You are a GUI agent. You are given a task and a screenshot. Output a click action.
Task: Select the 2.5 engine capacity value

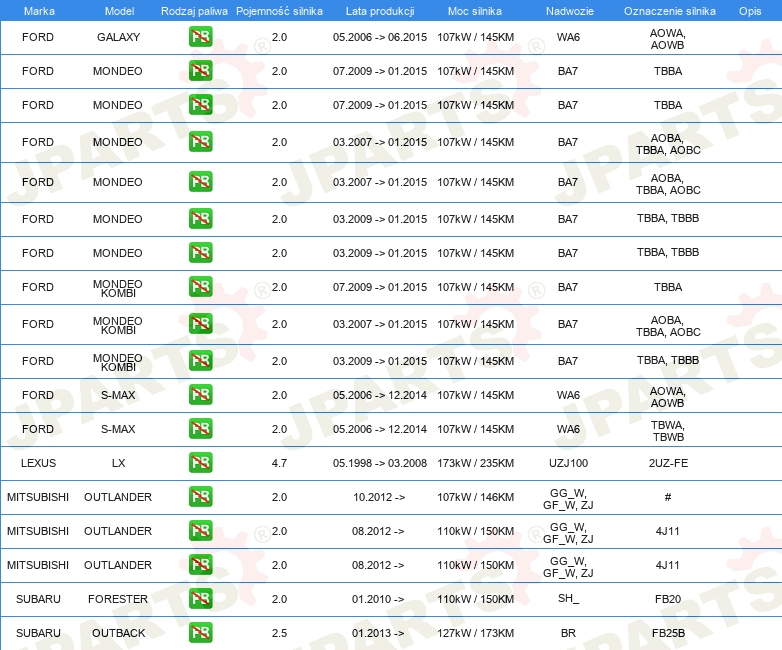tap(279, 633)
